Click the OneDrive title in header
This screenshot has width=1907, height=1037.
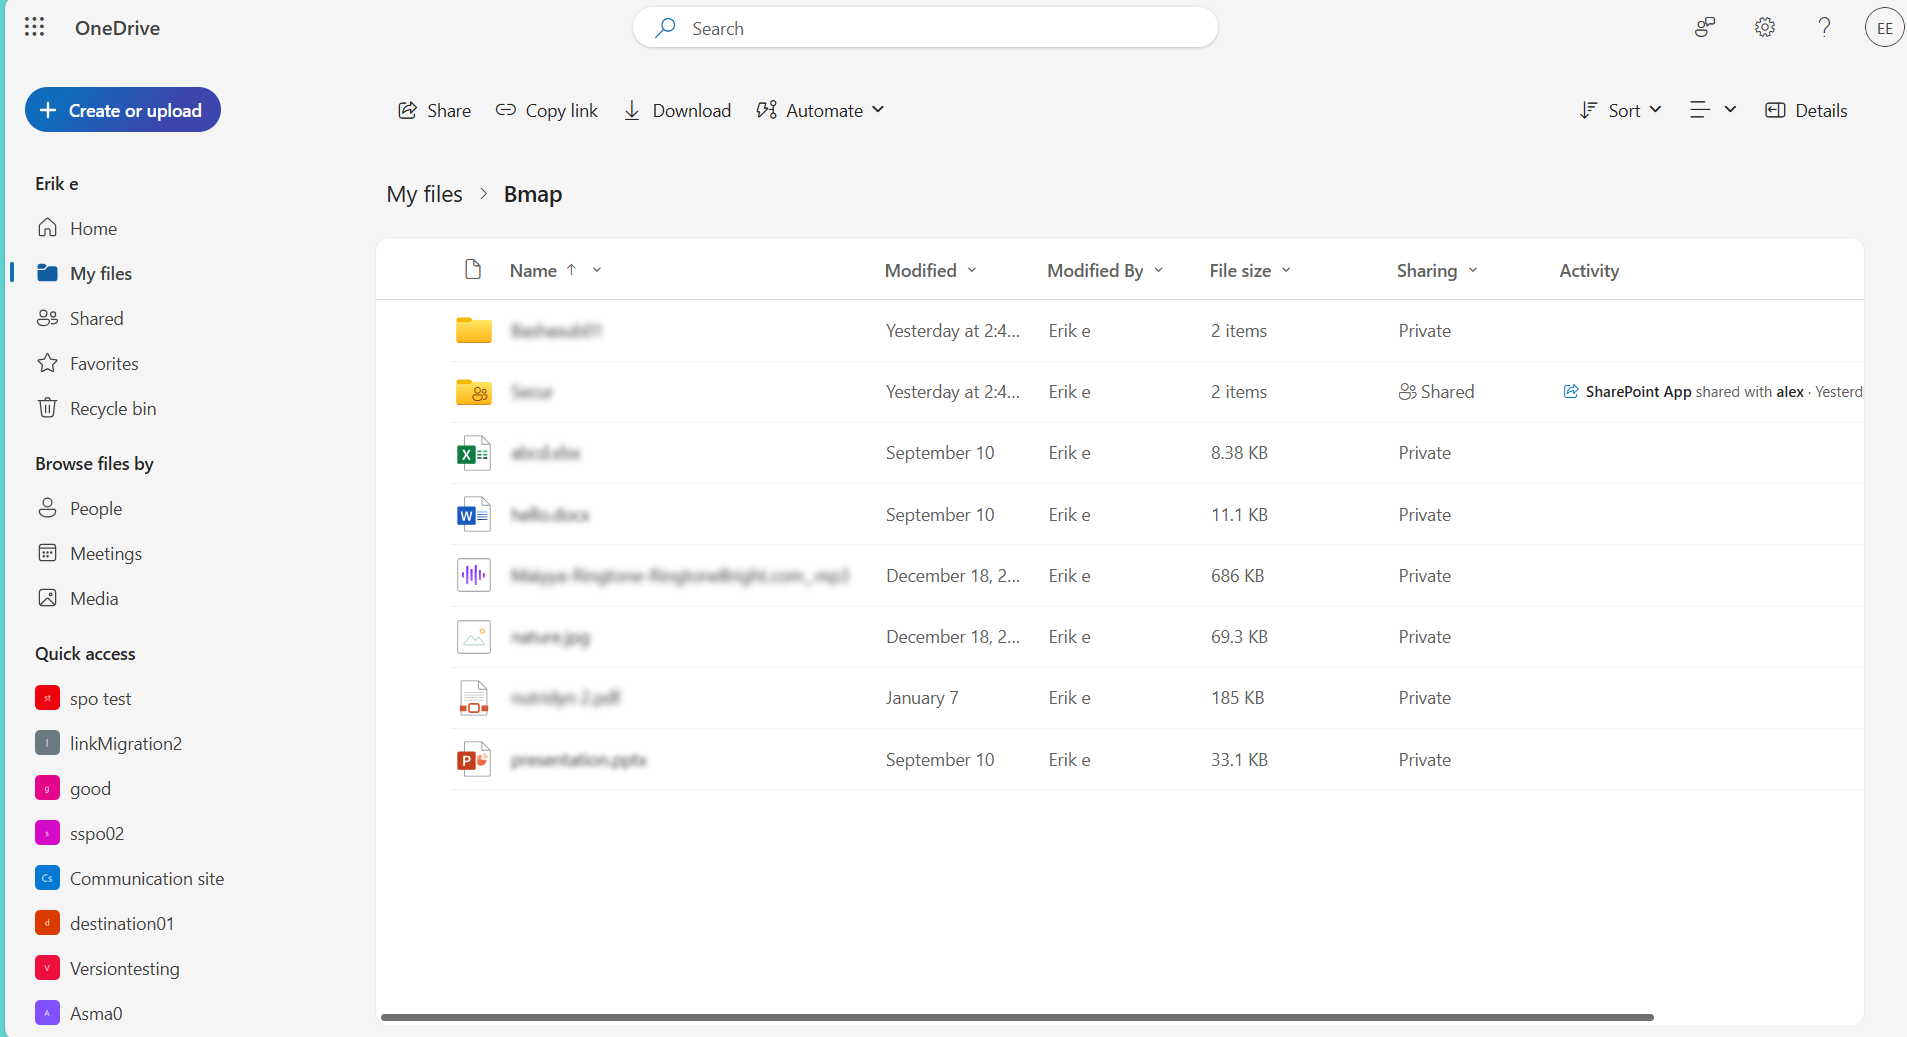tap(117, 28)
